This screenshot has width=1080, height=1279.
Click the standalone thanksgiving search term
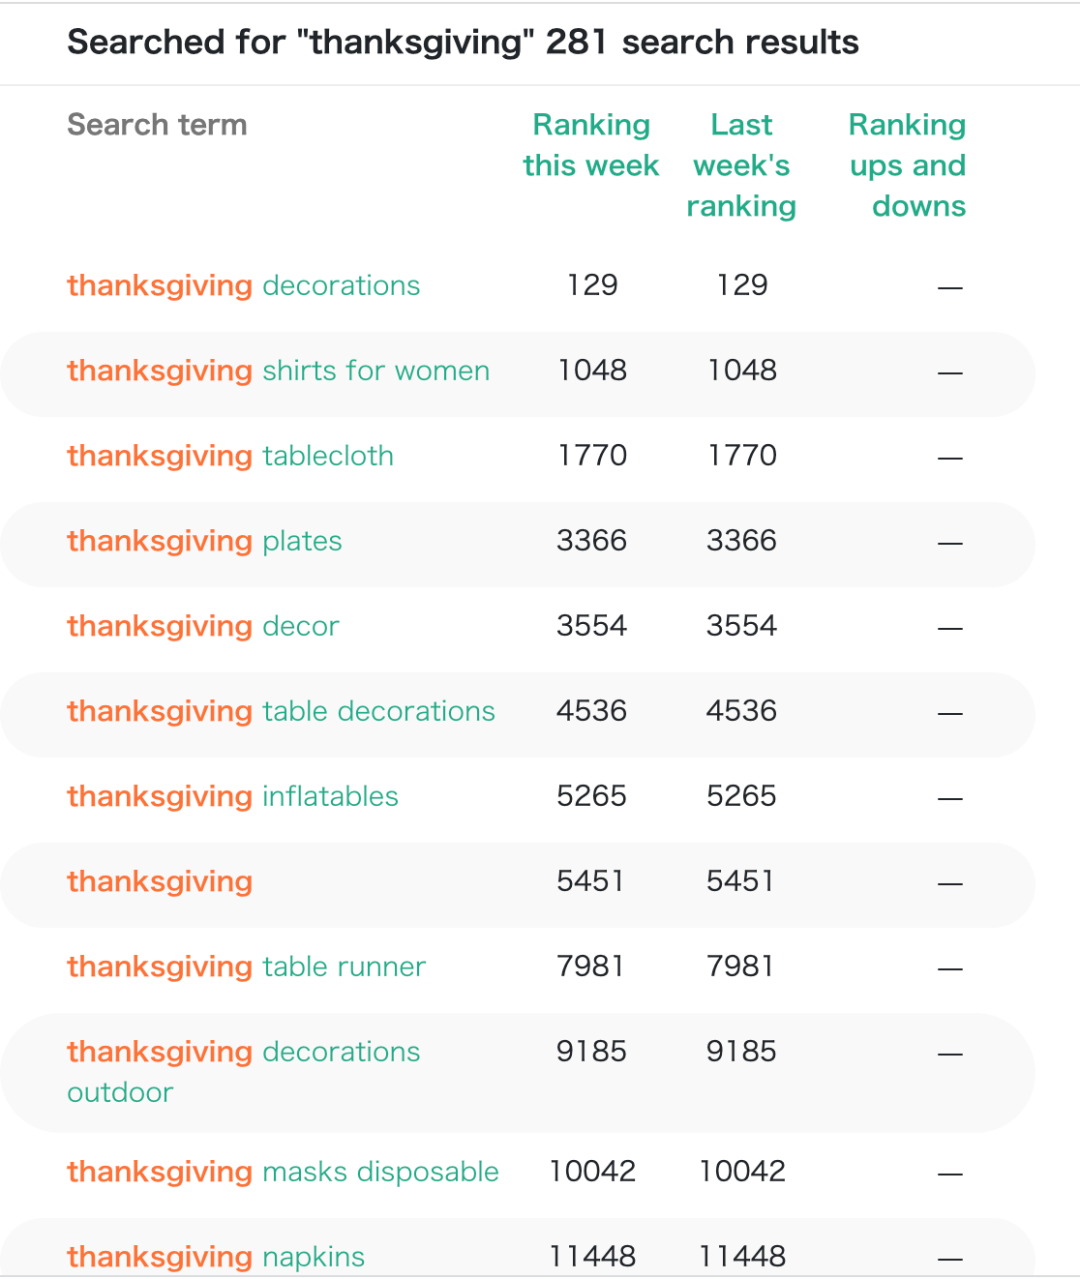160,882
